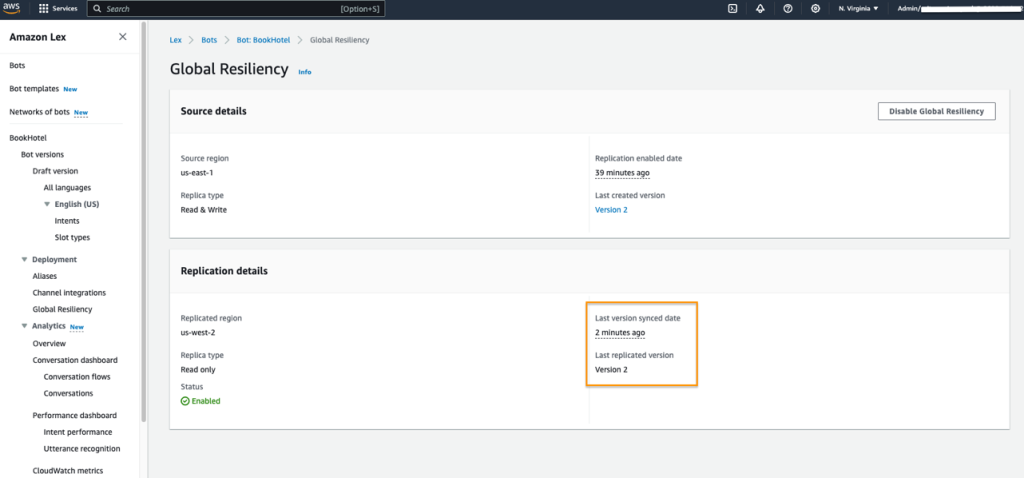The width and height of the screenshot is (1024, 478).
Task: Open the N. Virginia region dropdown
Action: point(858,9)
